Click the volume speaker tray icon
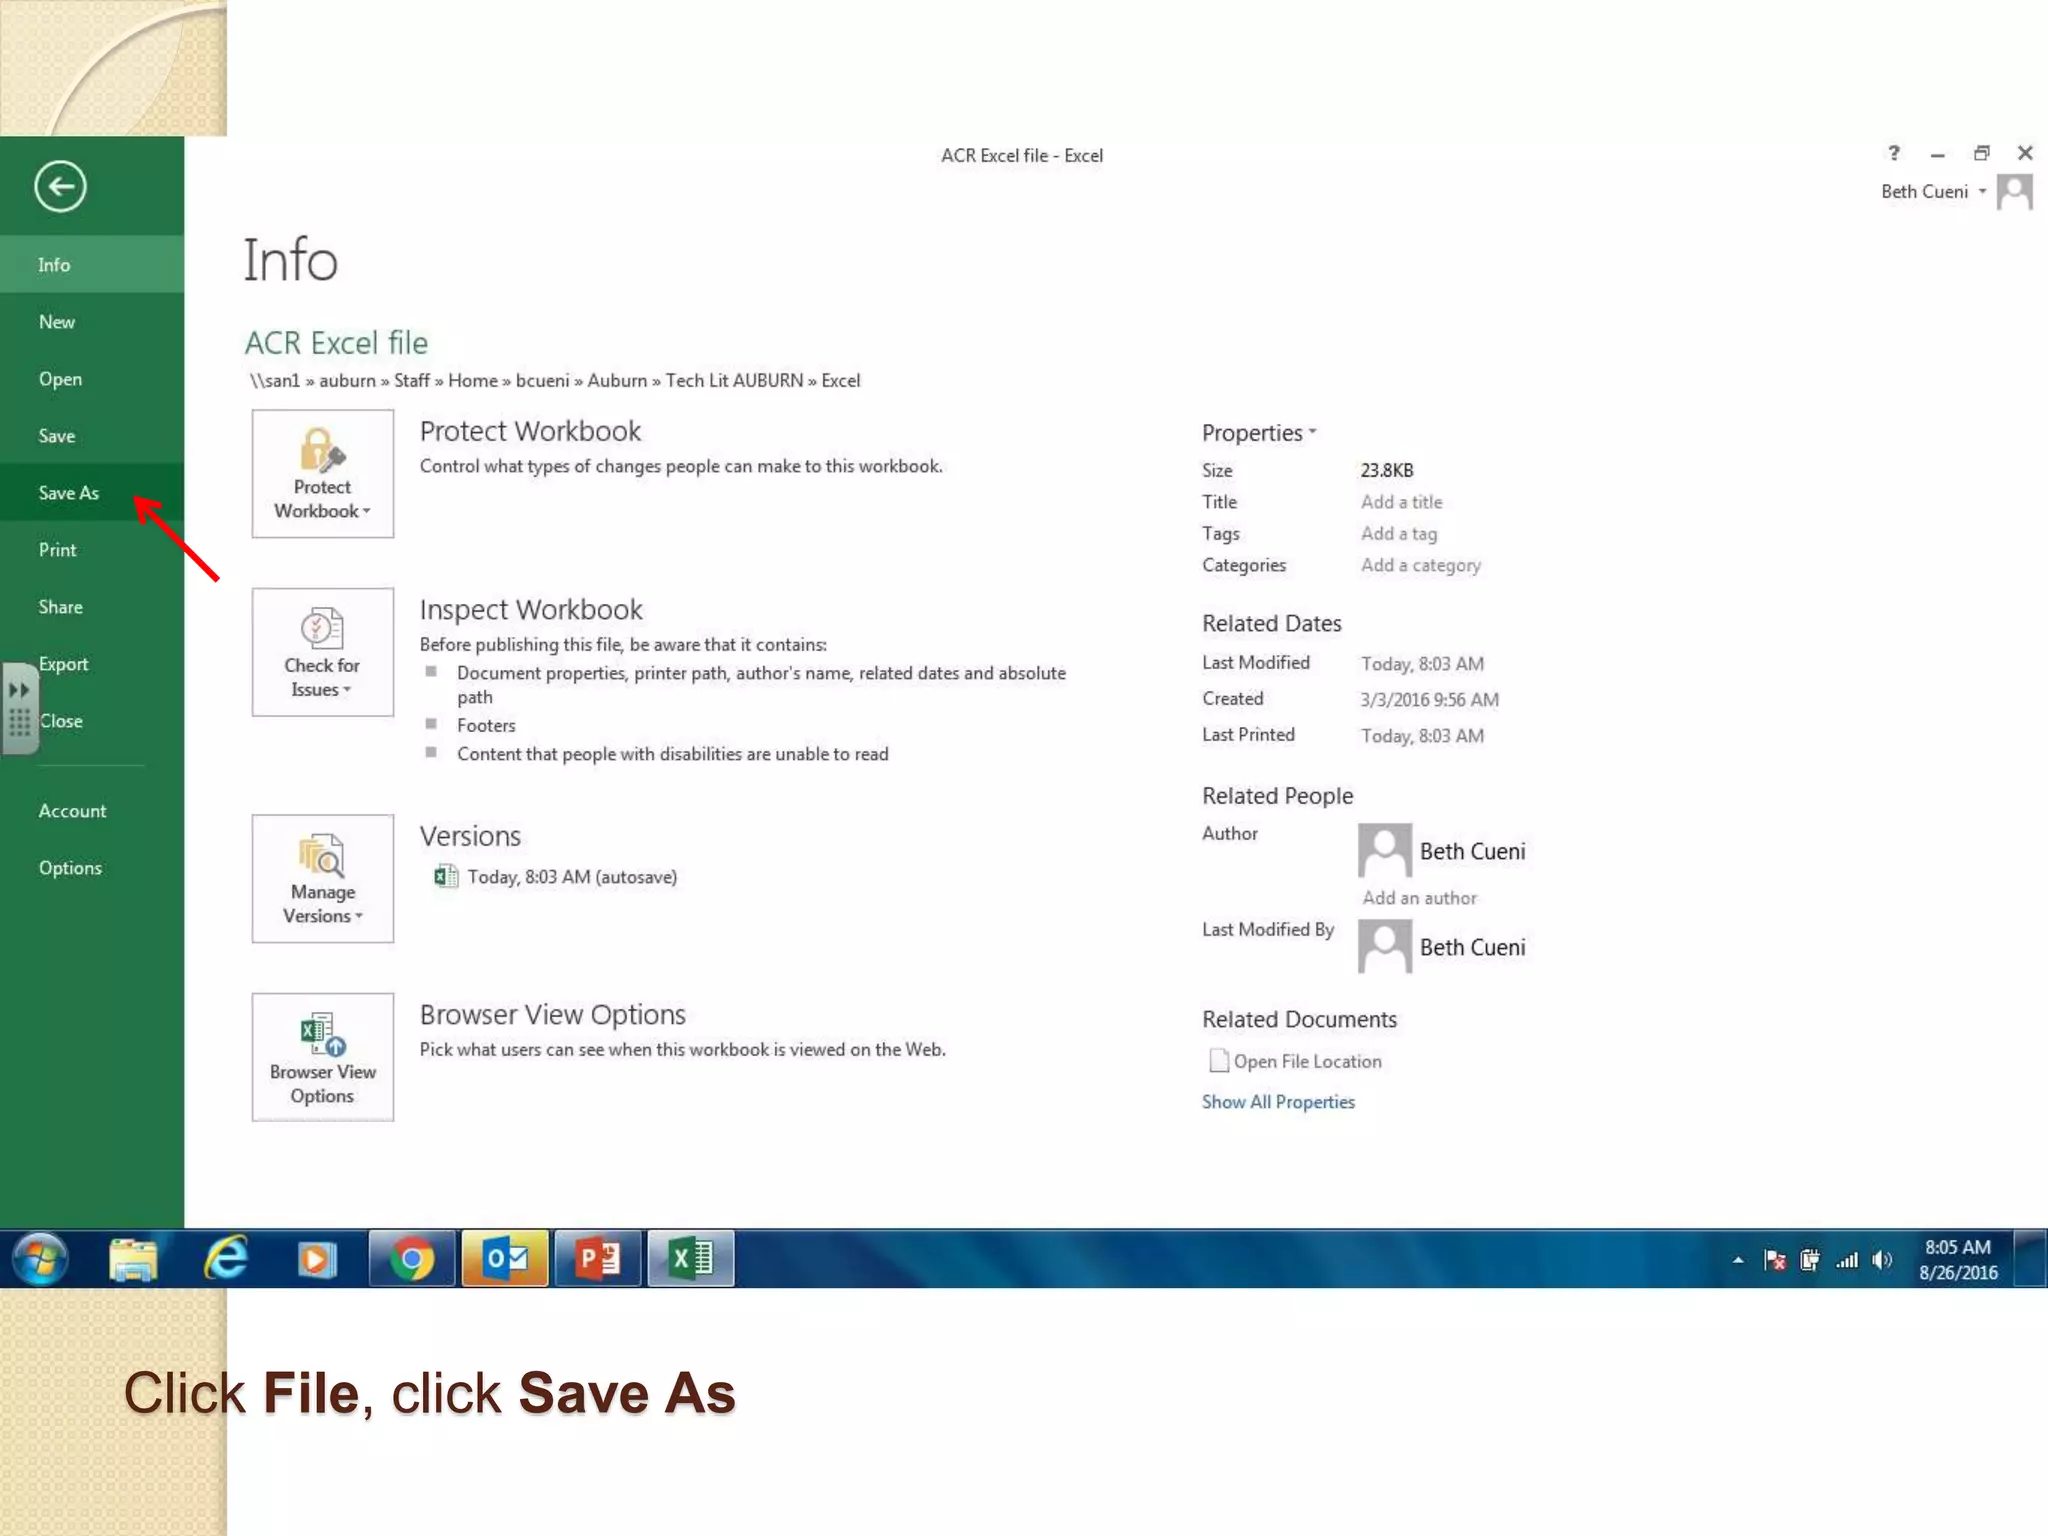Screen dimensions: 2048x1536 [1883, 1260]
